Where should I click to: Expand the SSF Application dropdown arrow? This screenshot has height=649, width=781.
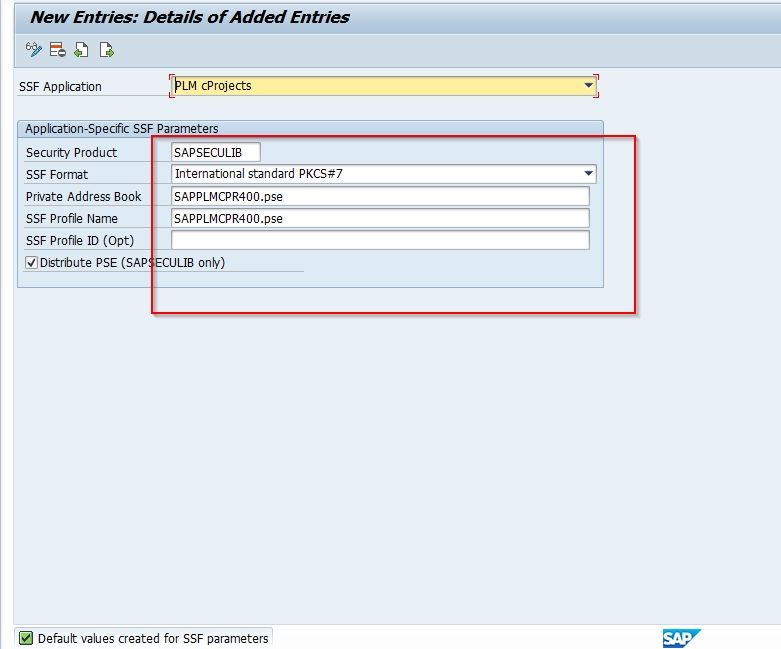pos(588,86)
